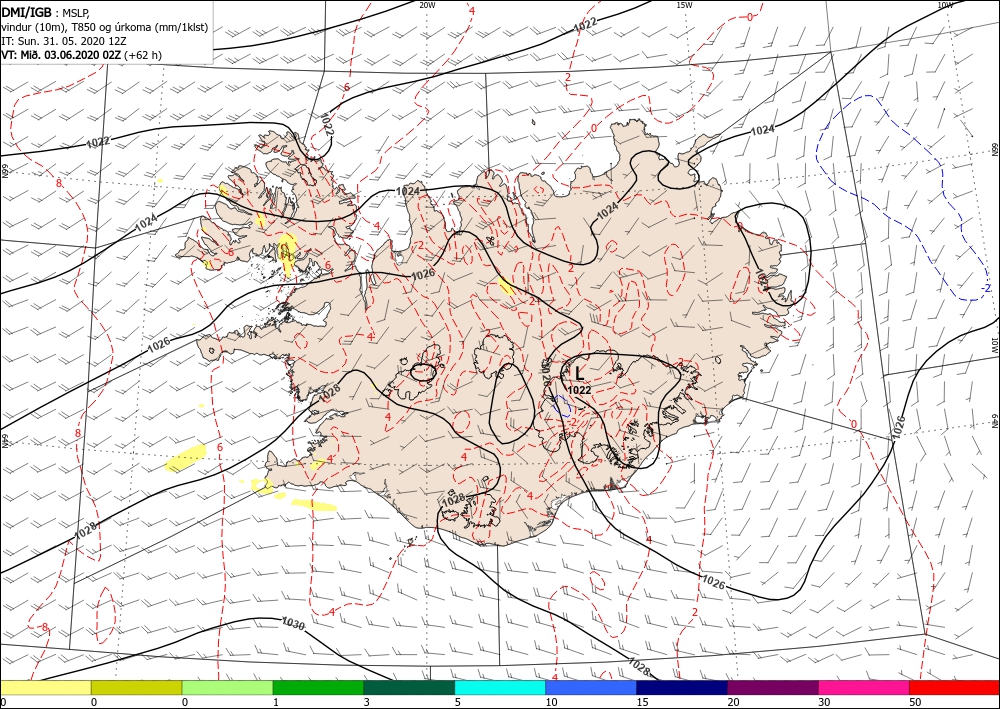Select the dark green legend swatch
1000x709 pixels.
[409, 687]
